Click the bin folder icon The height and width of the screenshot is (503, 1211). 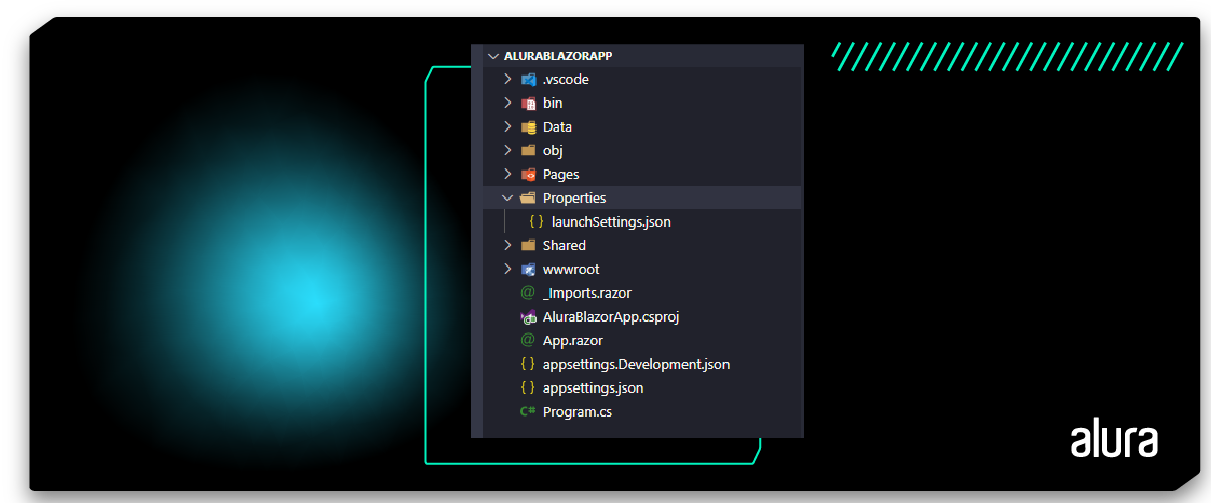pos(528,103)
